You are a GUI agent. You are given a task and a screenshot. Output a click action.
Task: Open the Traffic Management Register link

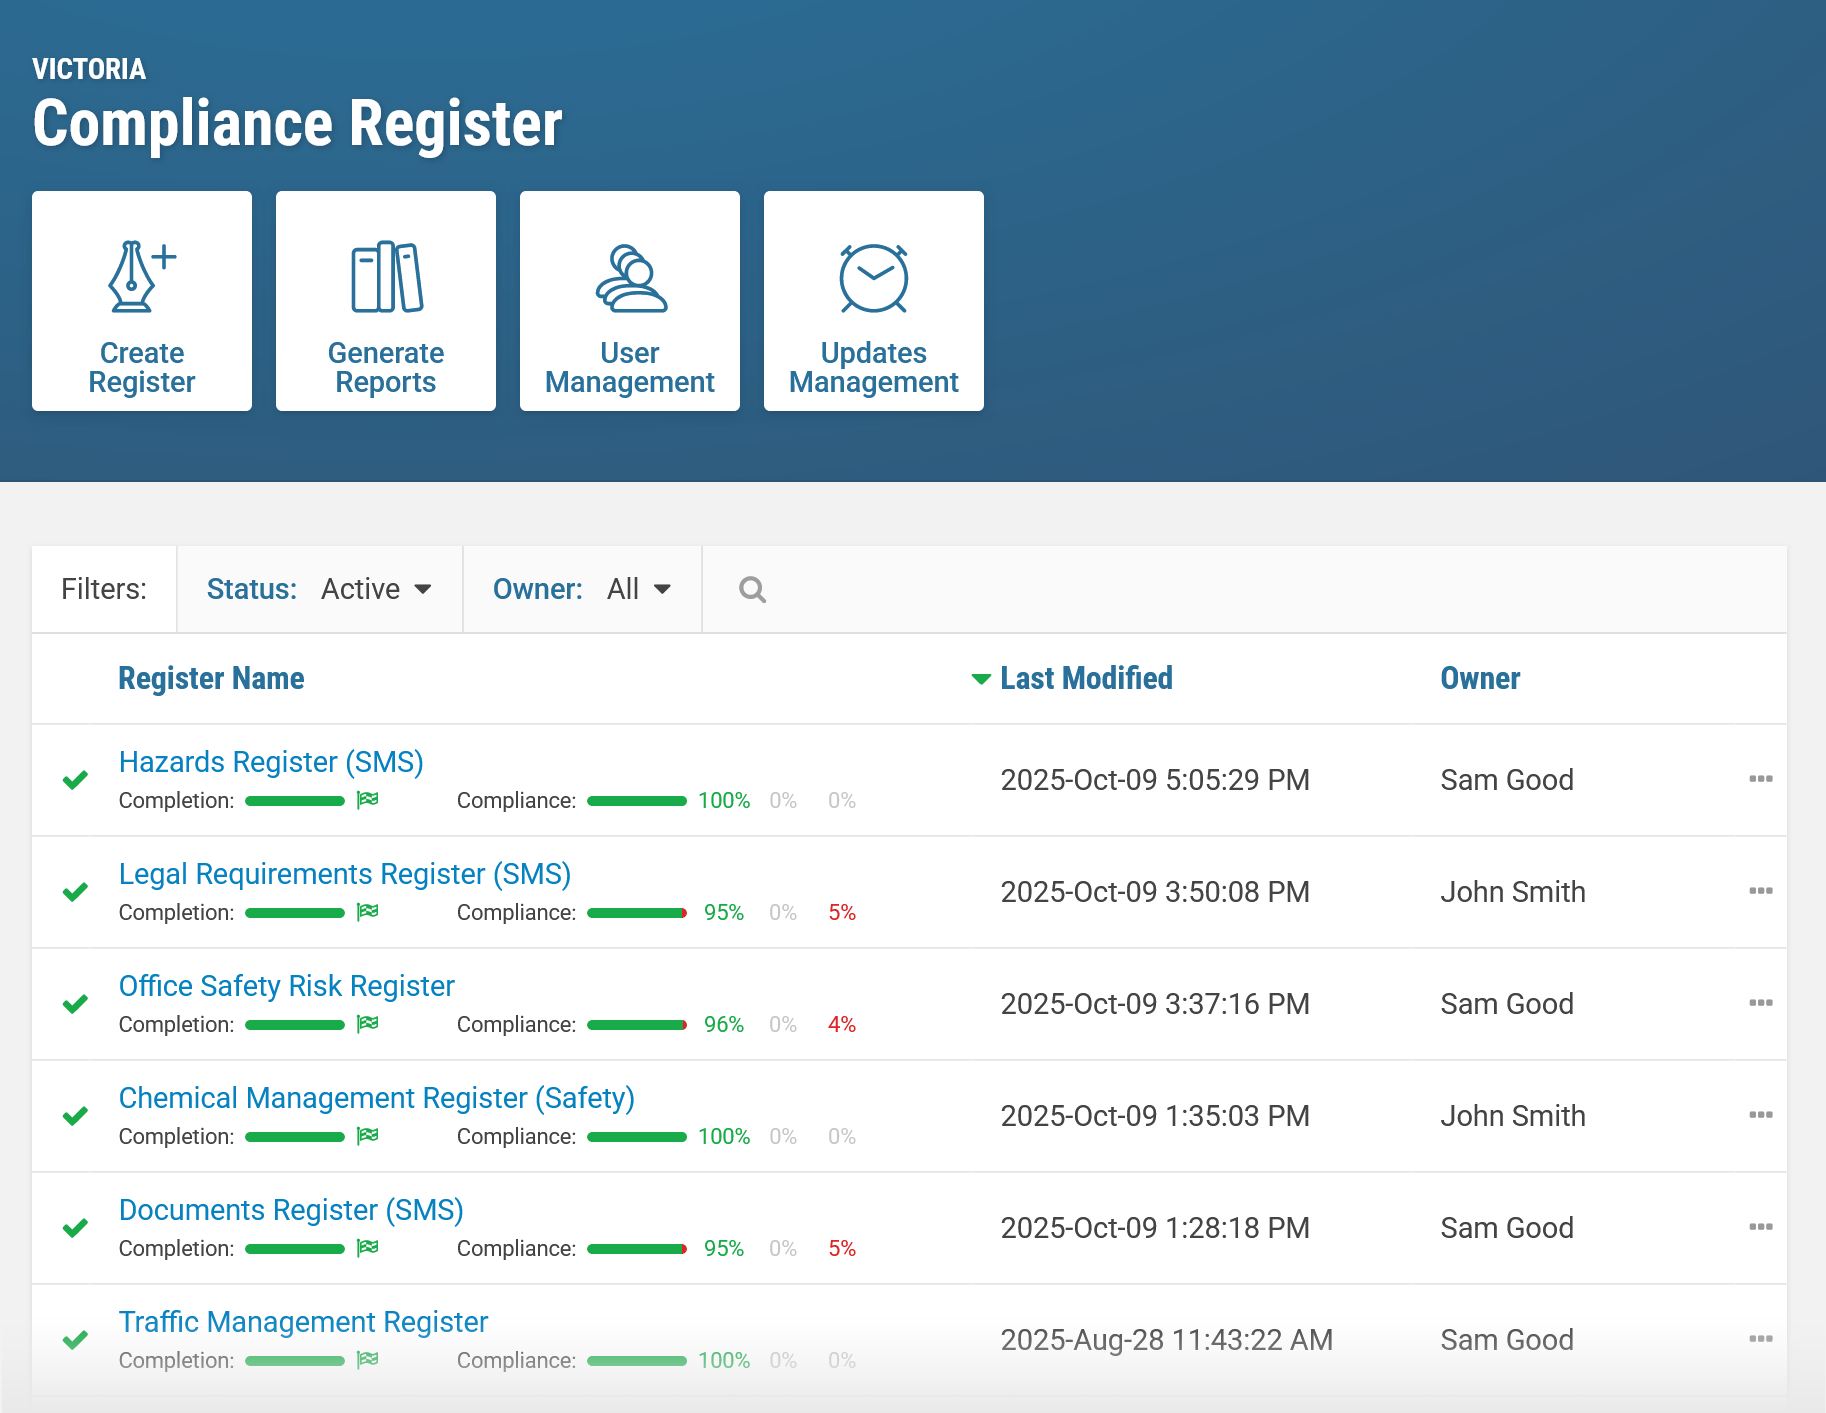pyautogui.click(x=303, y=1322)
